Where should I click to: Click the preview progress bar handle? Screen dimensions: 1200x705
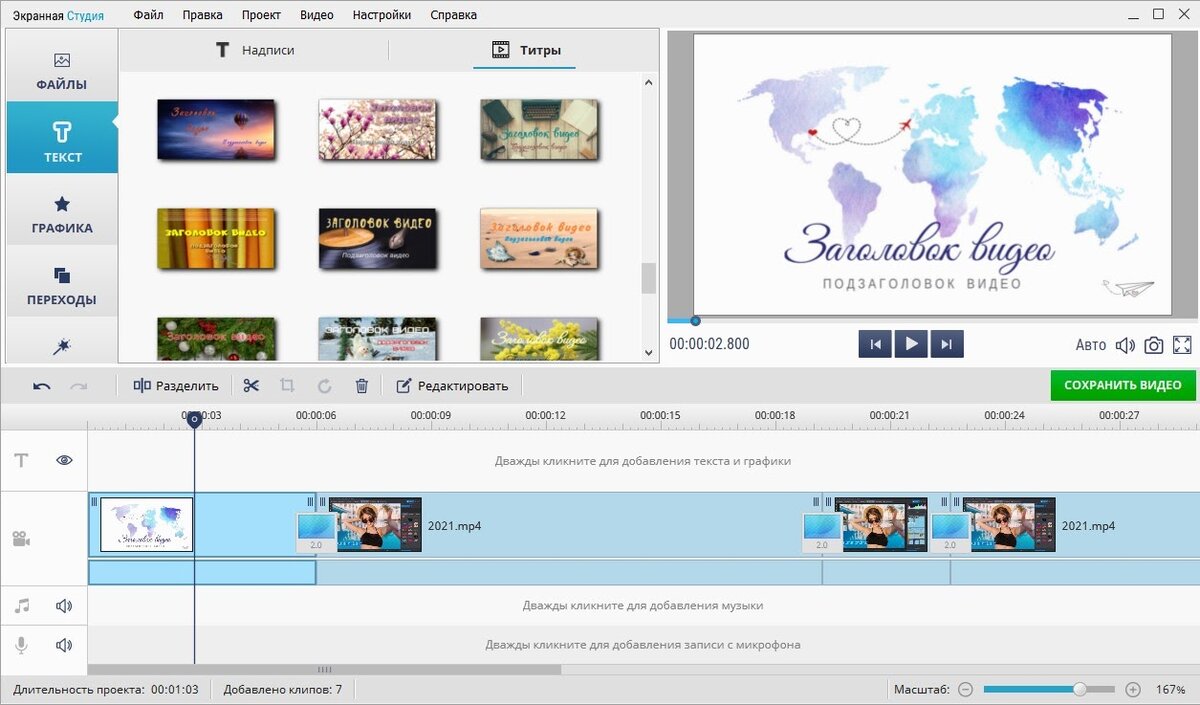[695, 321]
